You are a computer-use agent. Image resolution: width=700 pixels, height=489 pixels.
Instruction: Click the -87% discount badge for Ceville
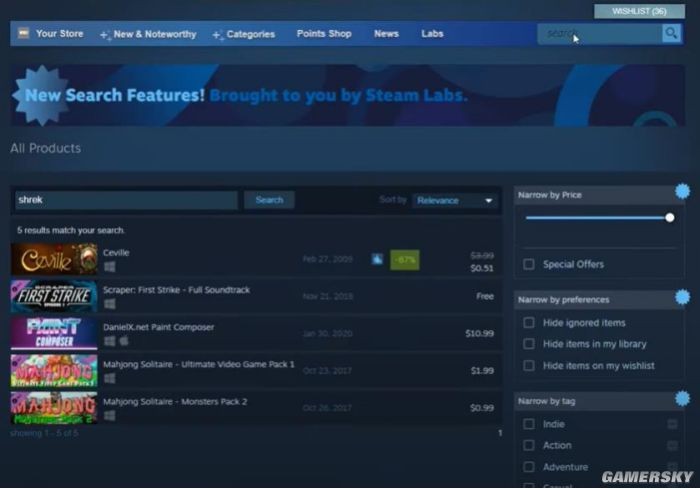click(404, 259)
